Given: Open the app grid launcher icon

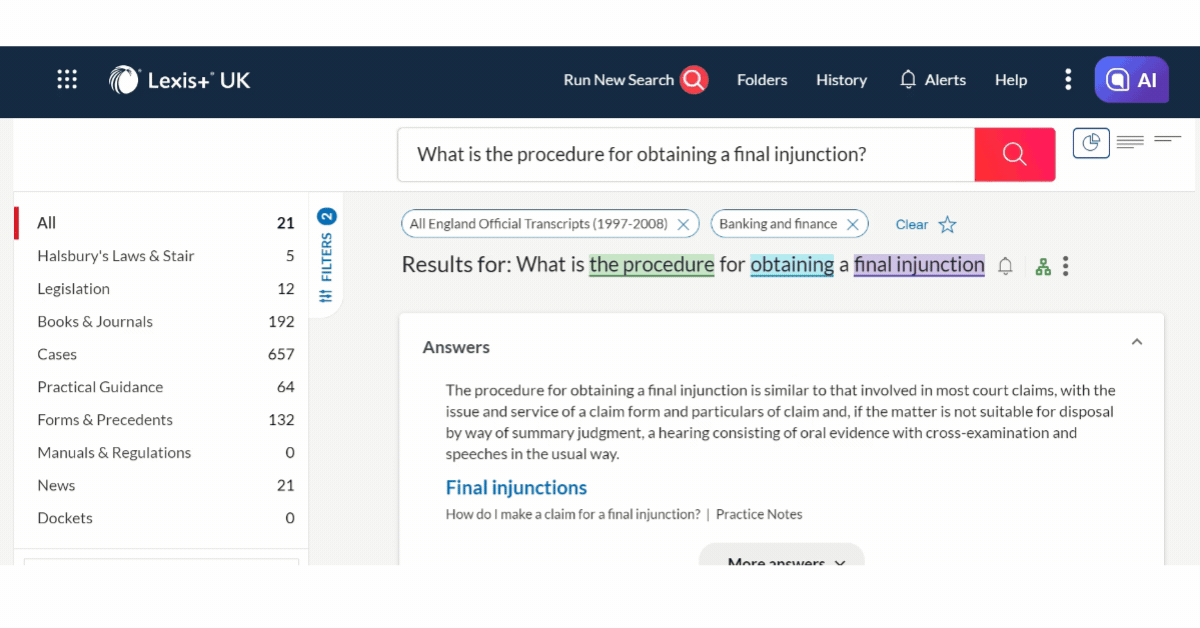Looking at the screenshot, I should click(x=67, y=80).
